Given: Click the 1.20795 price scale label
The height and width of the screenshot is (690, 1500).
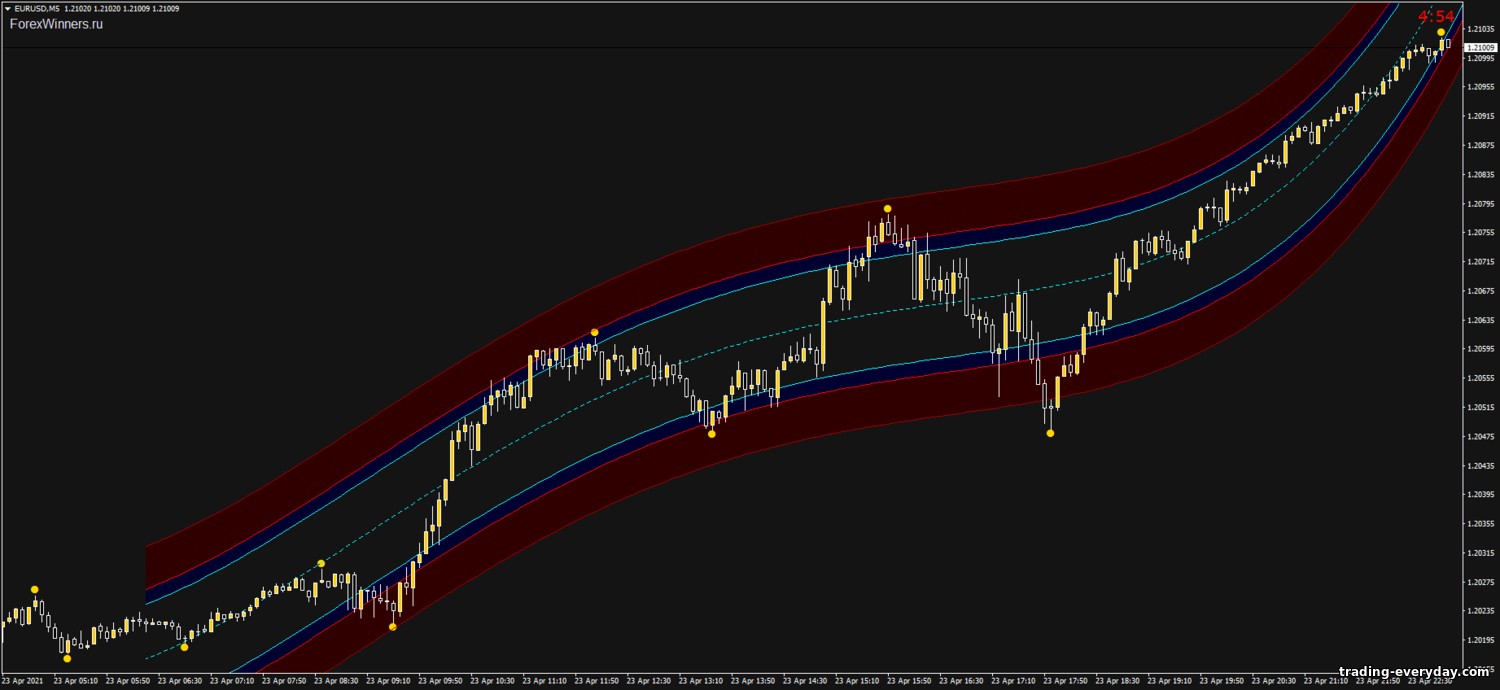Looking at the screenshot, I should (x=1480, y=204).
